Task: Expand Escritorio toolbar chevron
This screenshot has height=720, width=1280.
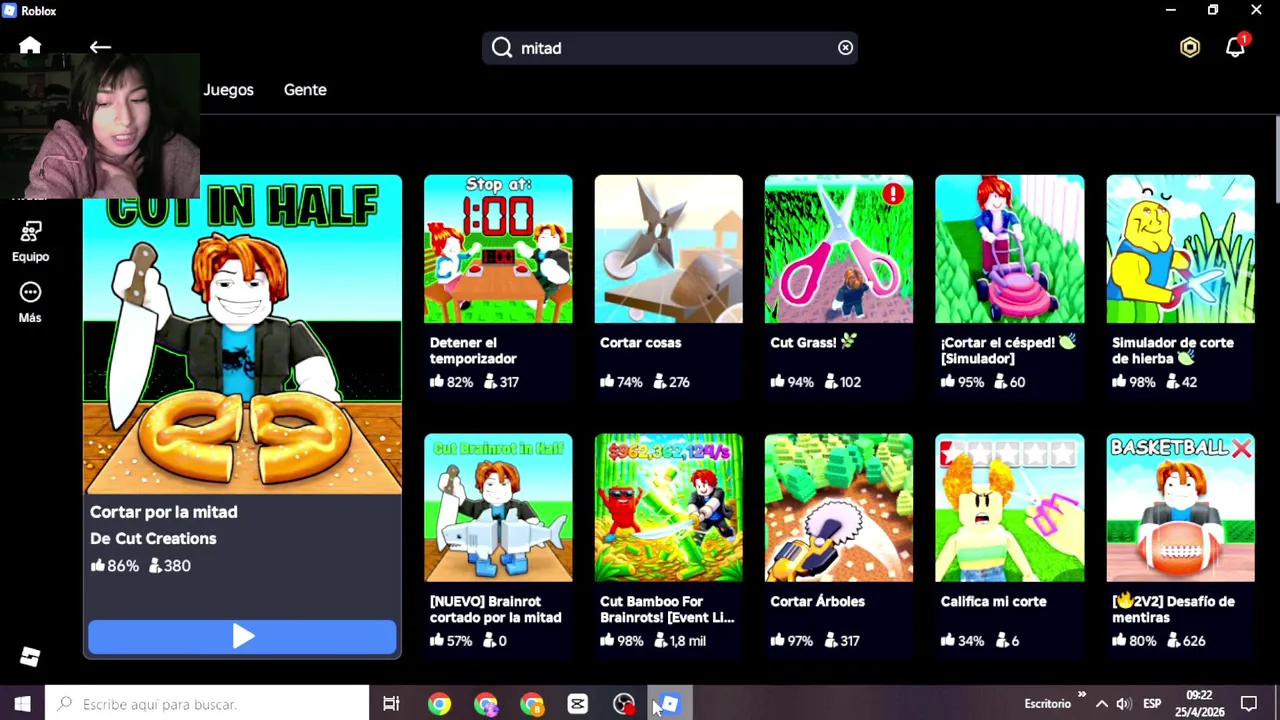Action: (1081, 695)
